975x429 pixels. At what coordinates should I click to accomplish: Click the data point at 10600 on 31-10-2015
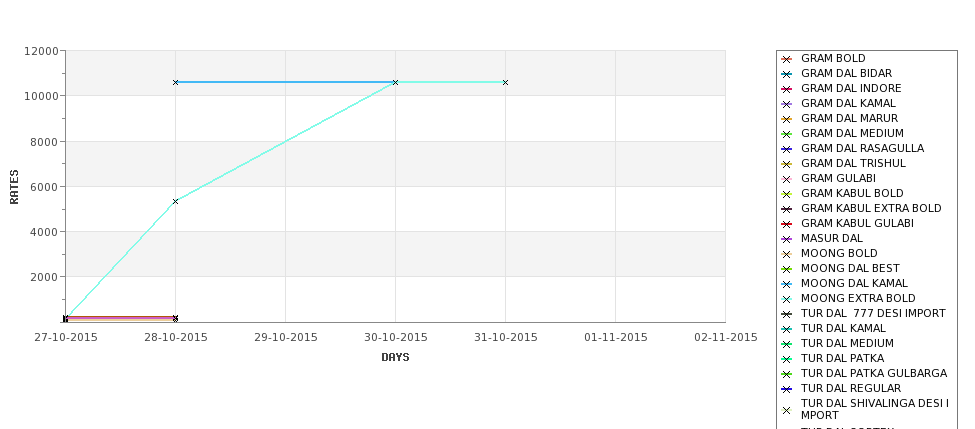pos(506,82)
